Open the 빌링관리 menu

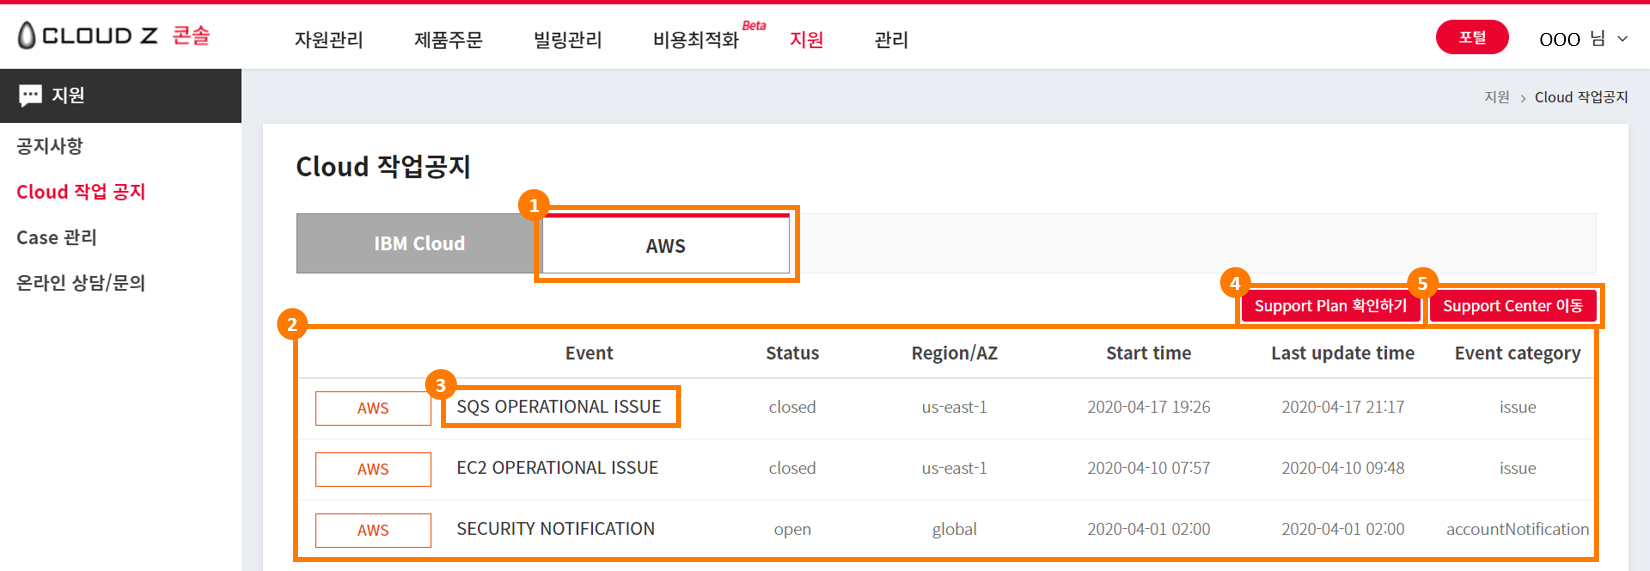tap(568, 40)
